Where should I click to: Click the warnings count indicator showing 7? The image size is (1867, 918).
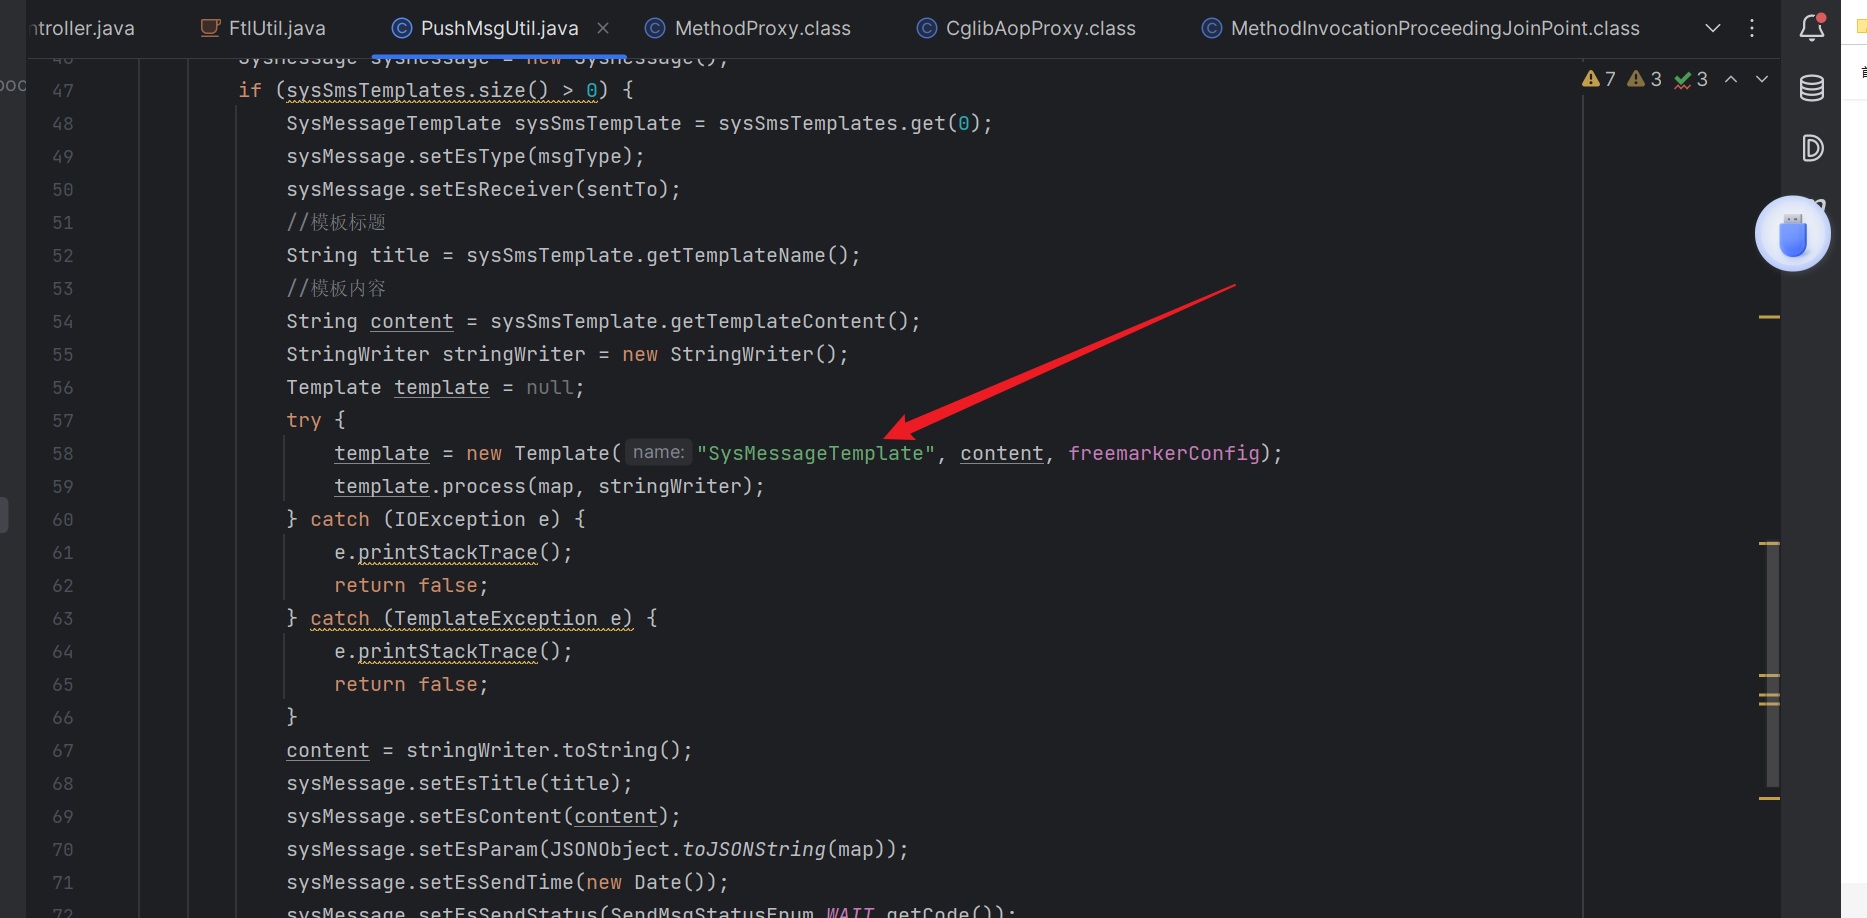tap(1599, 79)
